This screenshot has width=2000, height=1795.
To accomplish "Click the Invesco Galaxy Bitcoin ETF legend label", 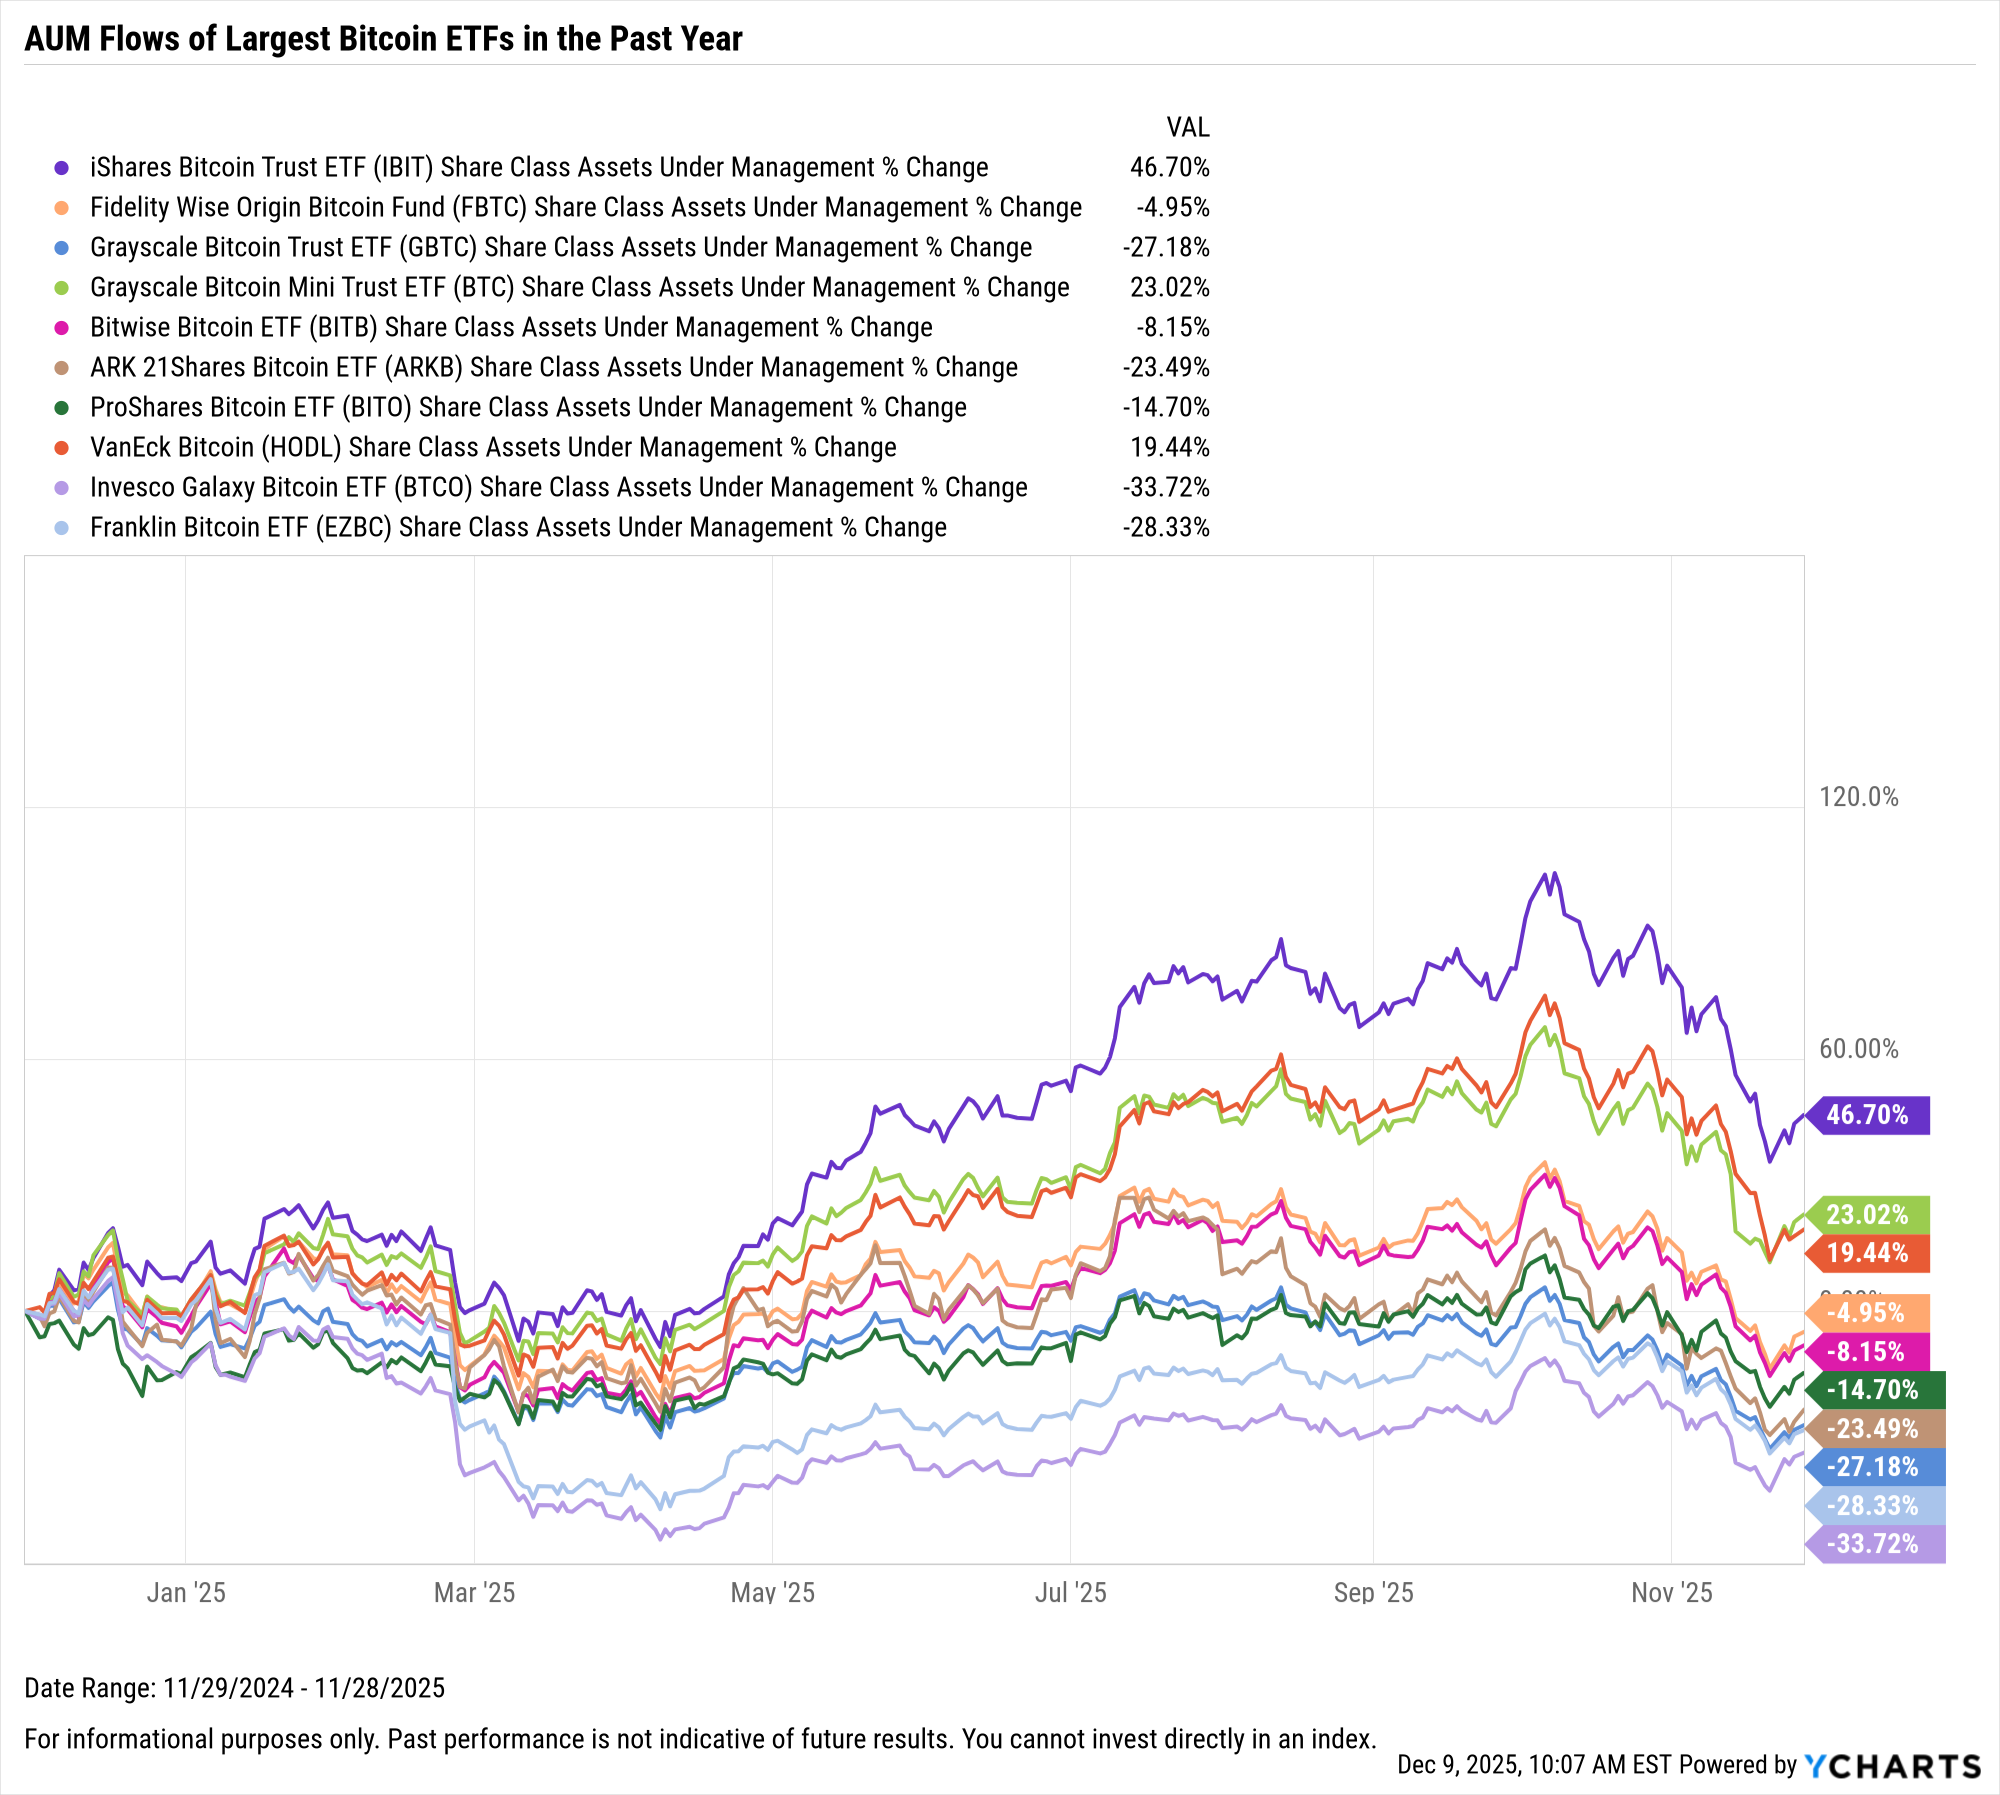I will [x=558, y=488].
